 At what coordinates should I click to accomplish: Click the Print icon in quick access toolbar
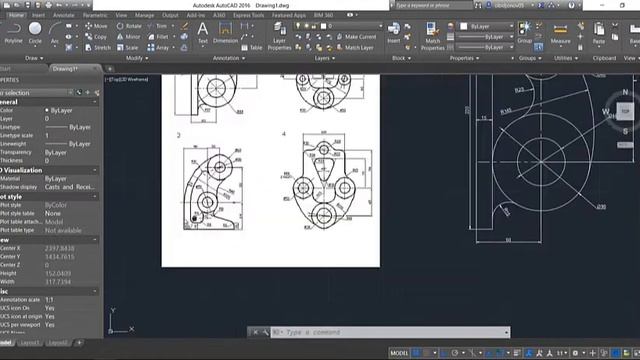click(48, 5)
